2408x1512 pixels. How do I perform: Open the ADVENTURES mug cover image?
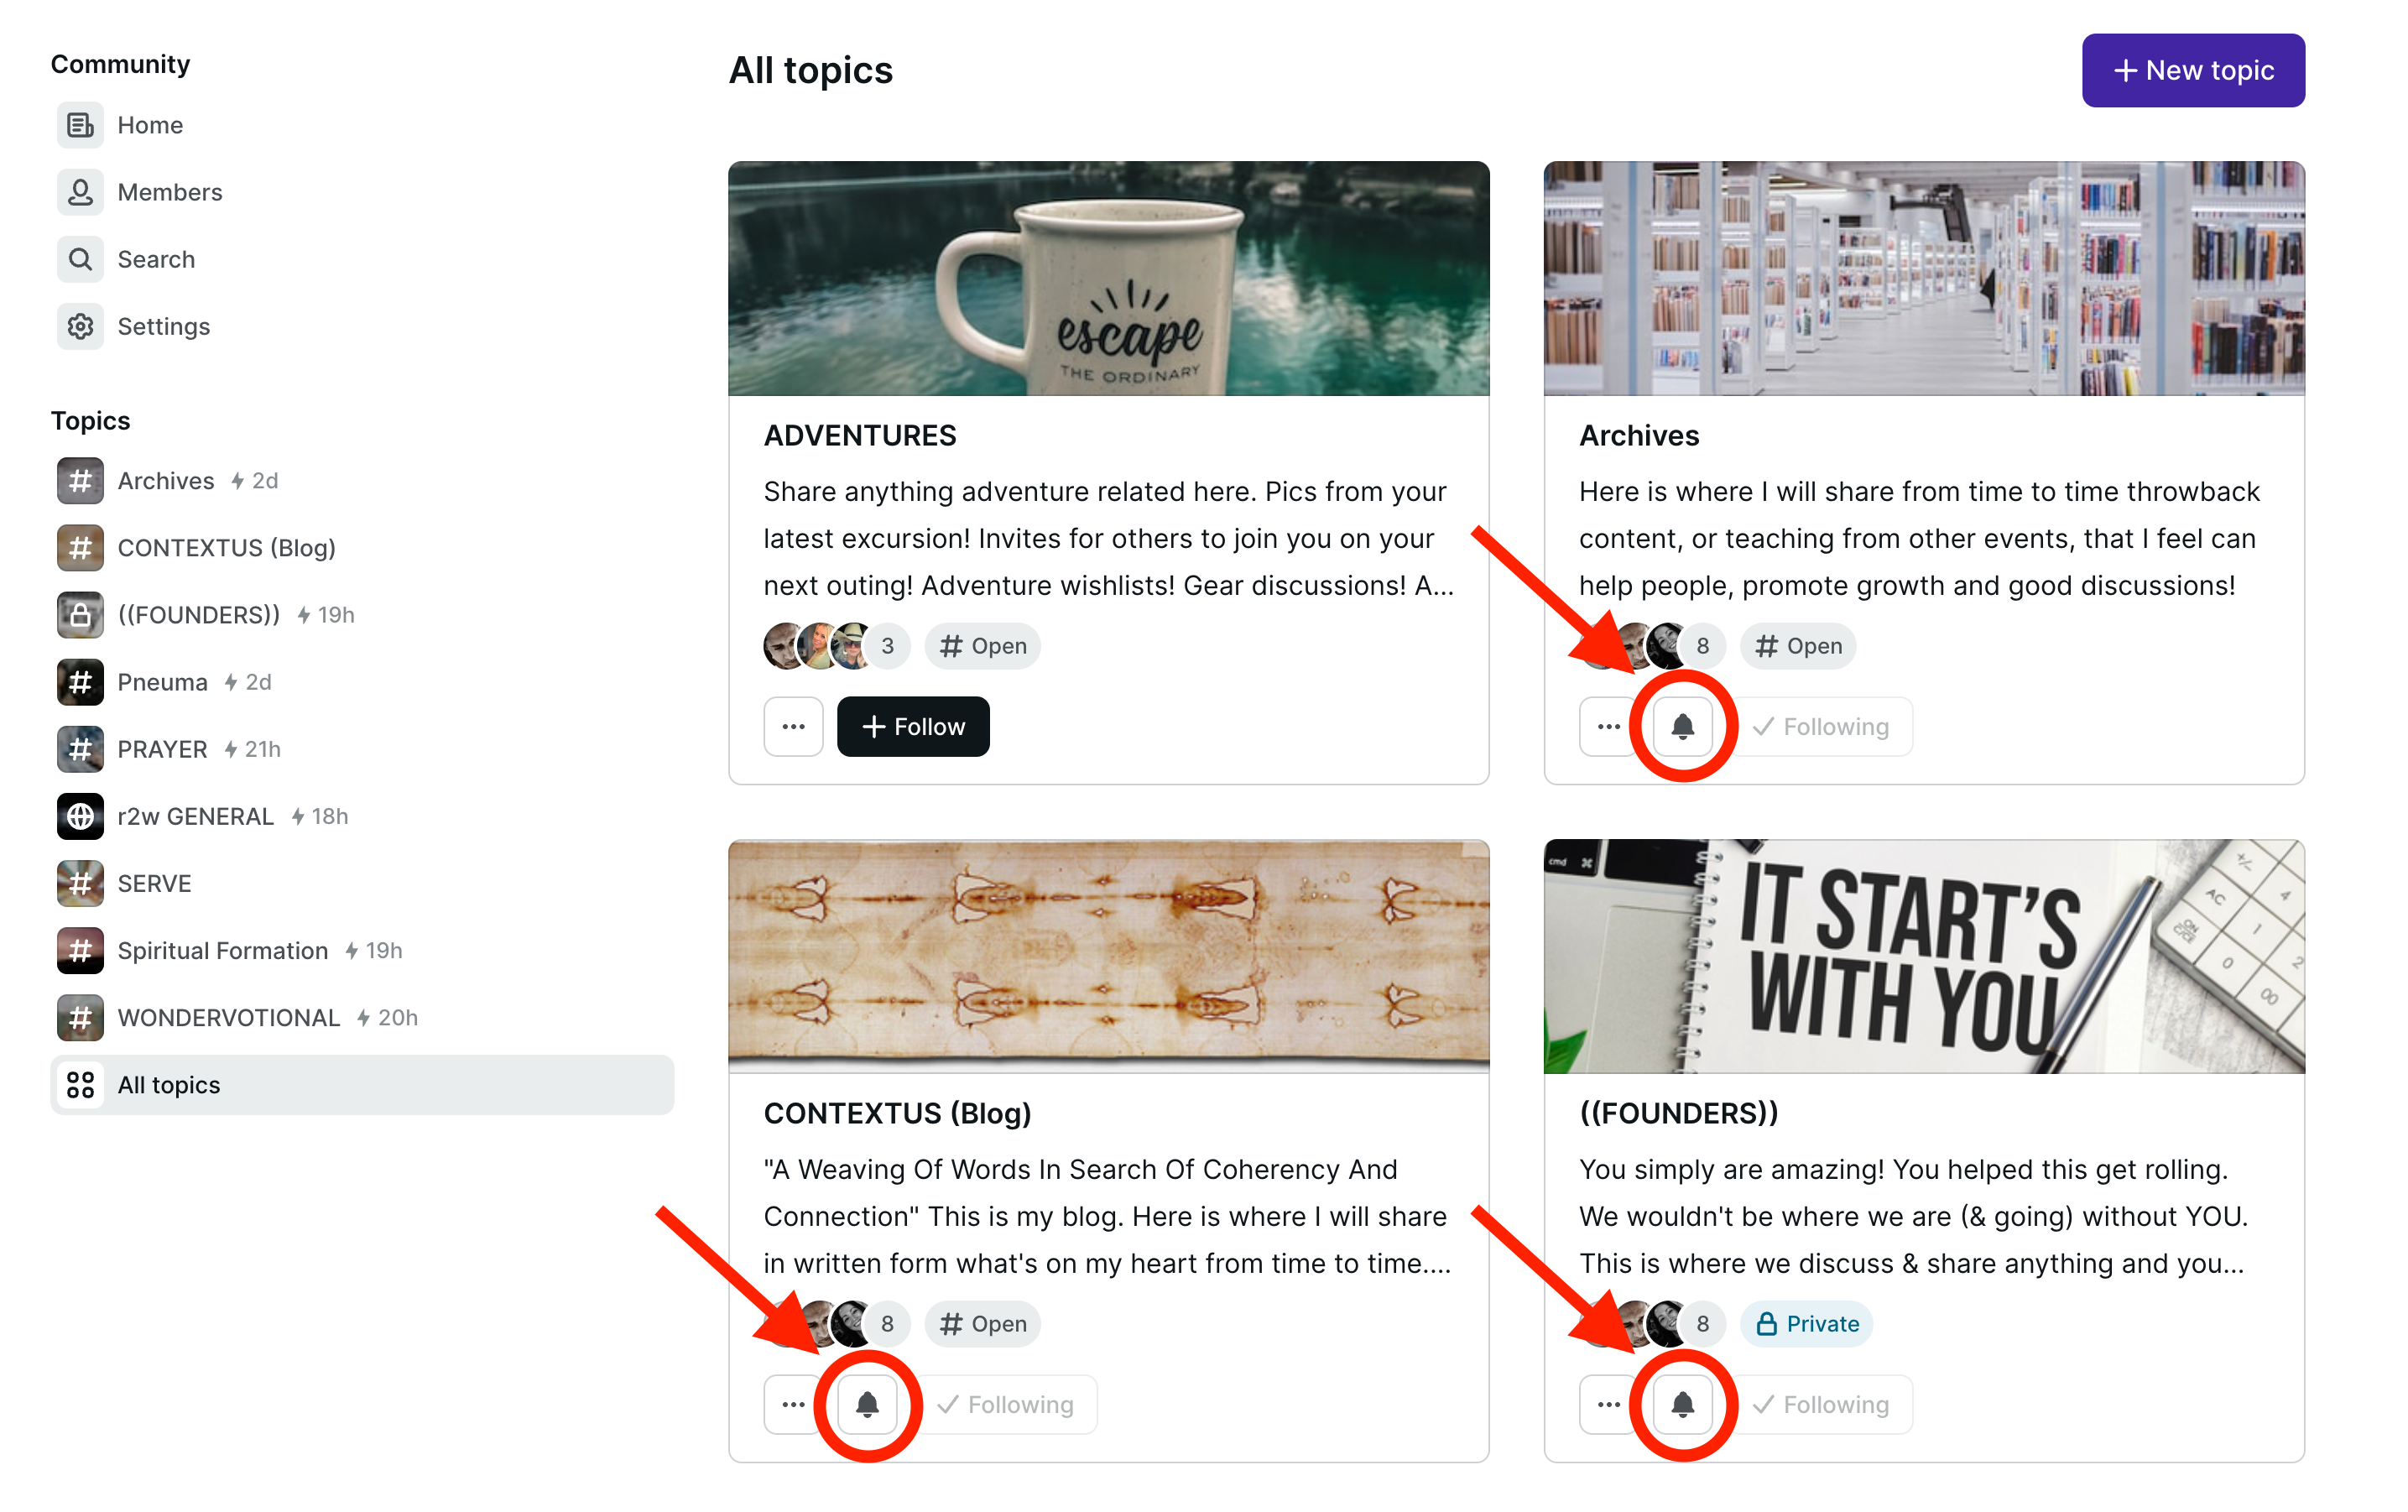click(1108, 278)
